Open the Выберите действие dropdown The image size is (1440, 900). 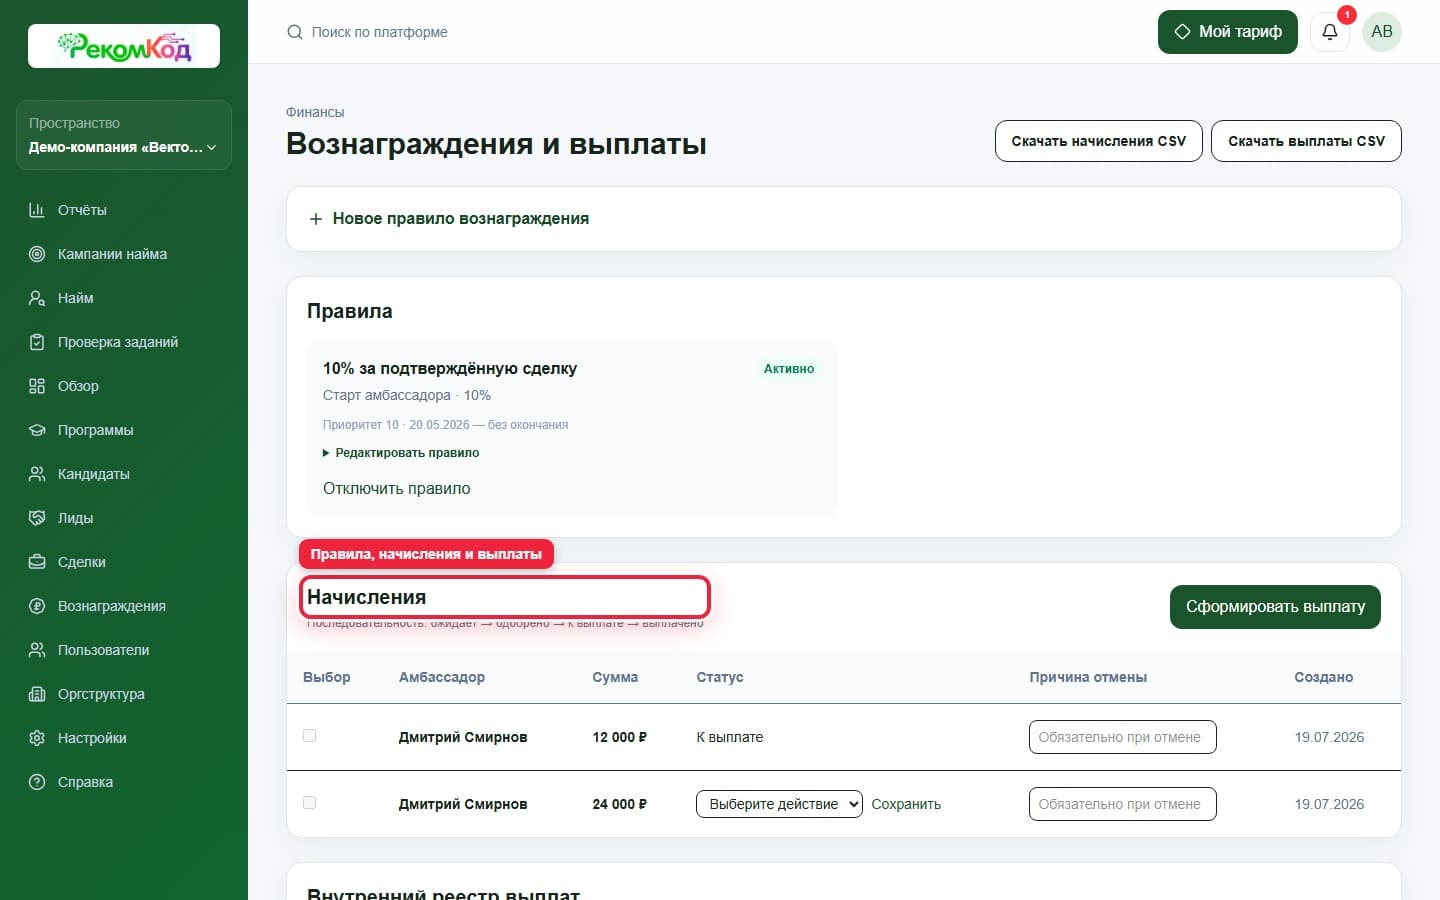point(779,804)
